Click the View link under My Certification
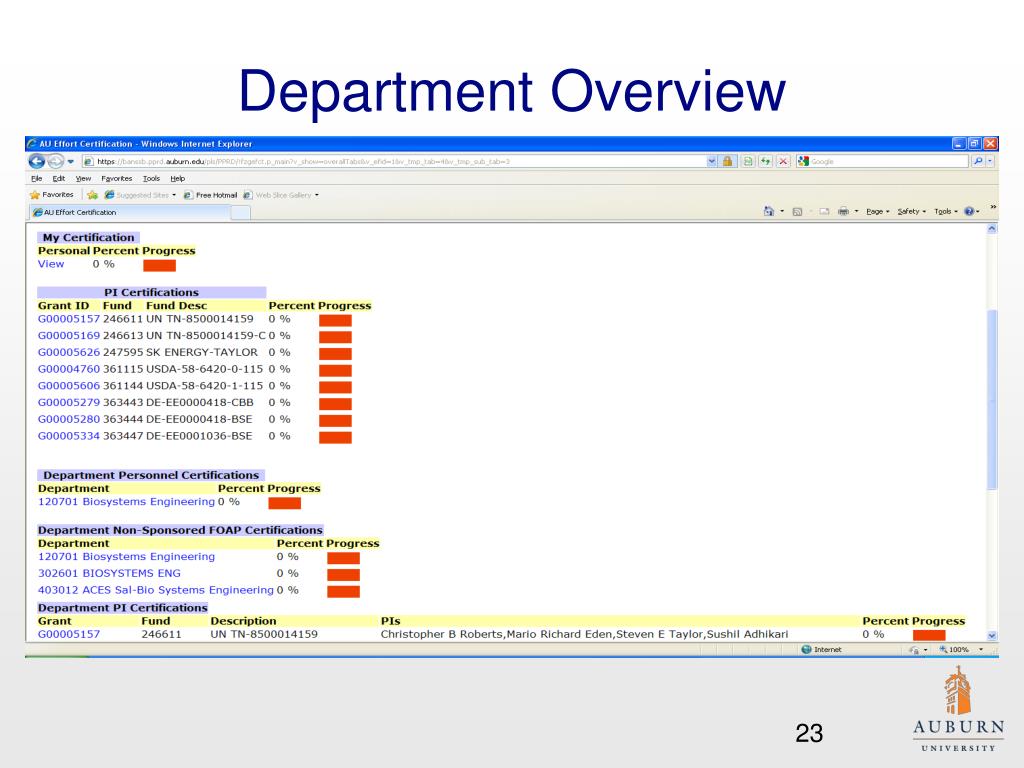 51,264
